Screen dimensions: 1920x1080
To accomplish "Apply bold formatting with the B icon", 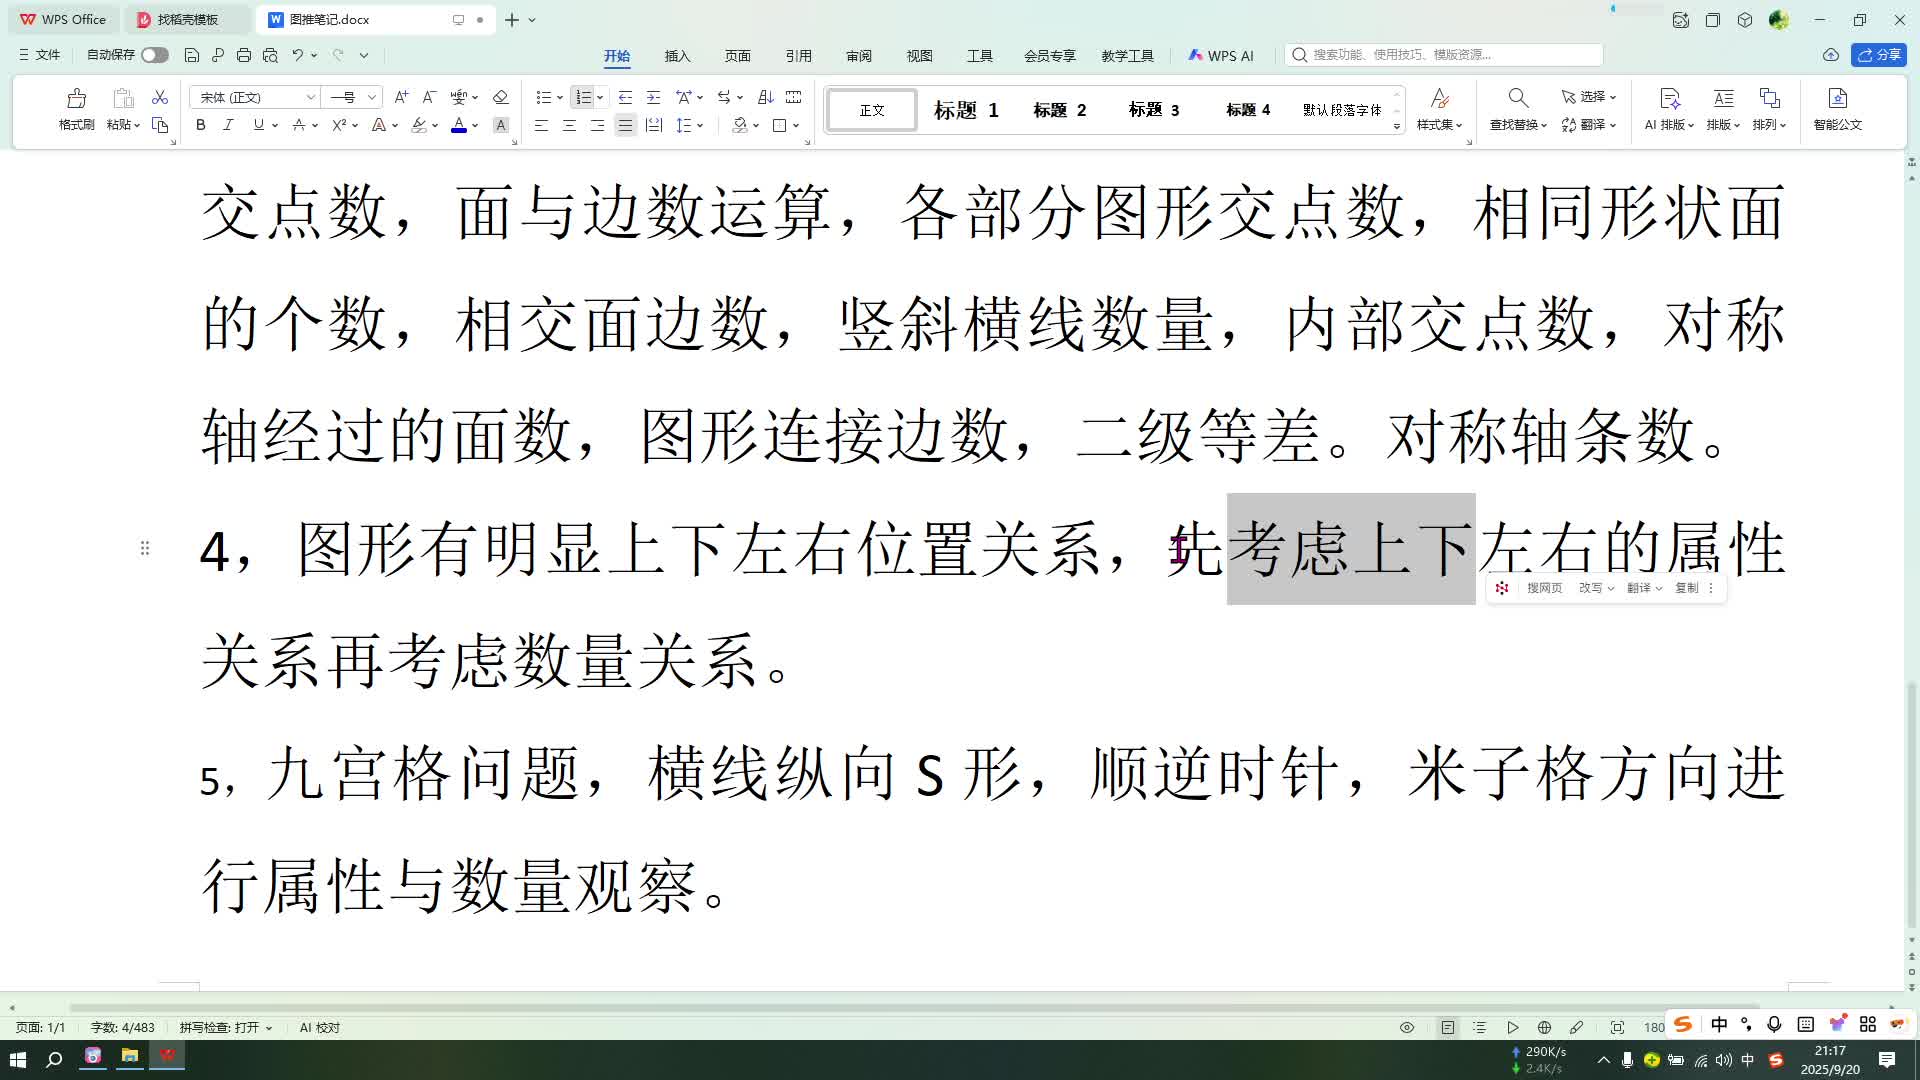I will tap(200, 125).
